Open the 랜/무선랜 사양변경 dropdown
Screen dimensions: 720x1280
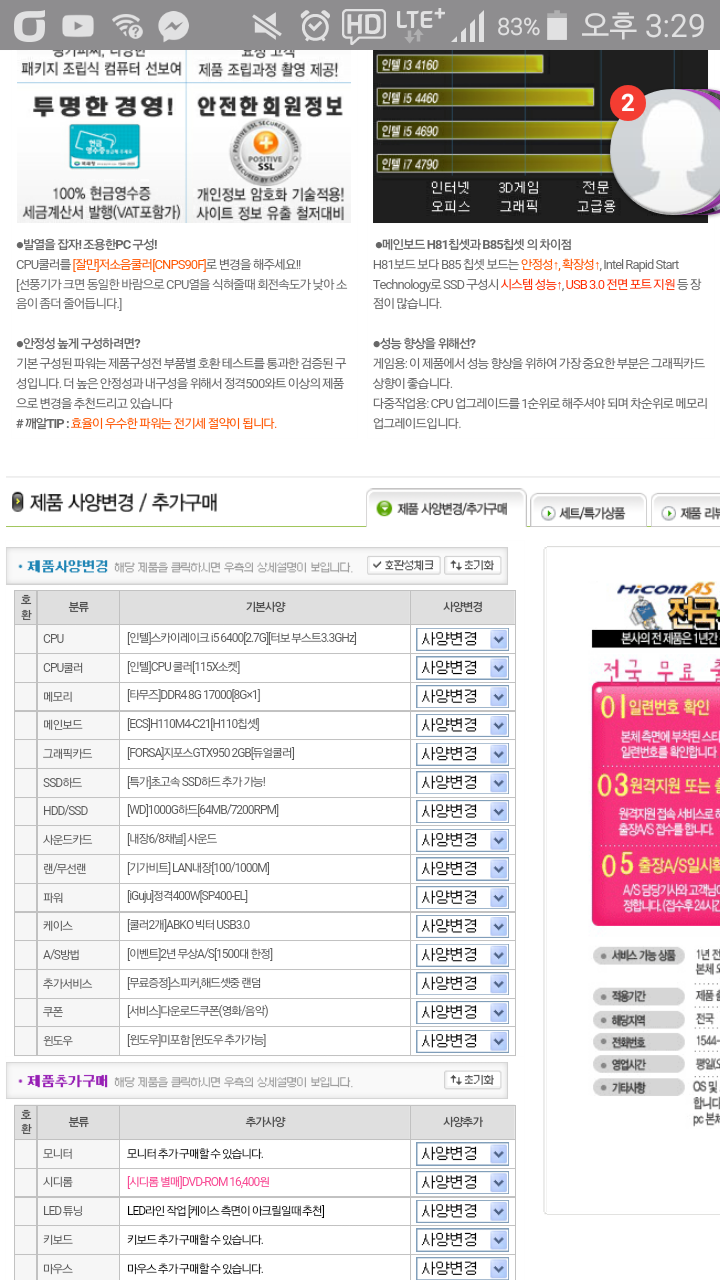click(462, 869)
